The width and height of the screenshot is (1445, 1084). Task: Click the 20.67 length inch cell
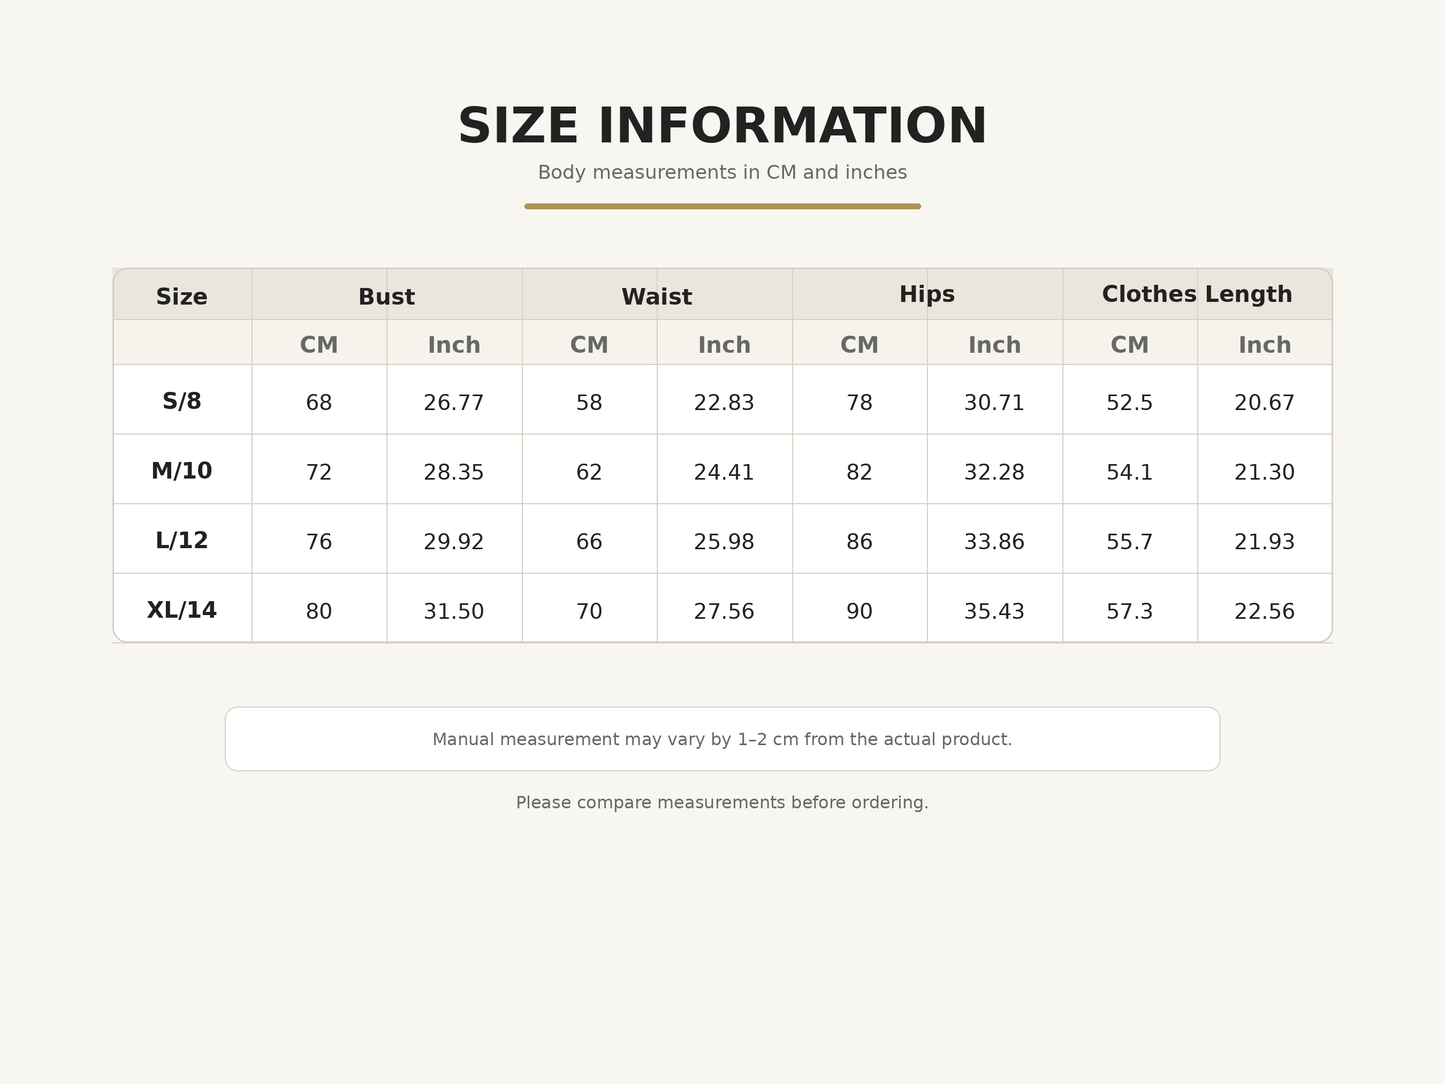pos(1265,403)
